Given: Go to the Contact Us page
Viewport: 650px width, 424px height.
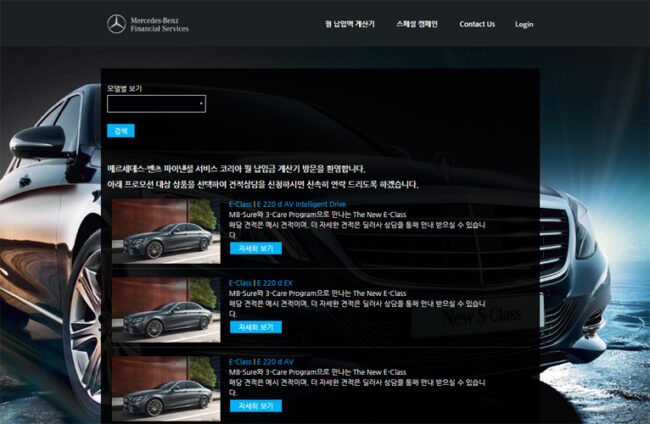Looking at the screenshot, I should pyautogui.click(x=477, y=24).
